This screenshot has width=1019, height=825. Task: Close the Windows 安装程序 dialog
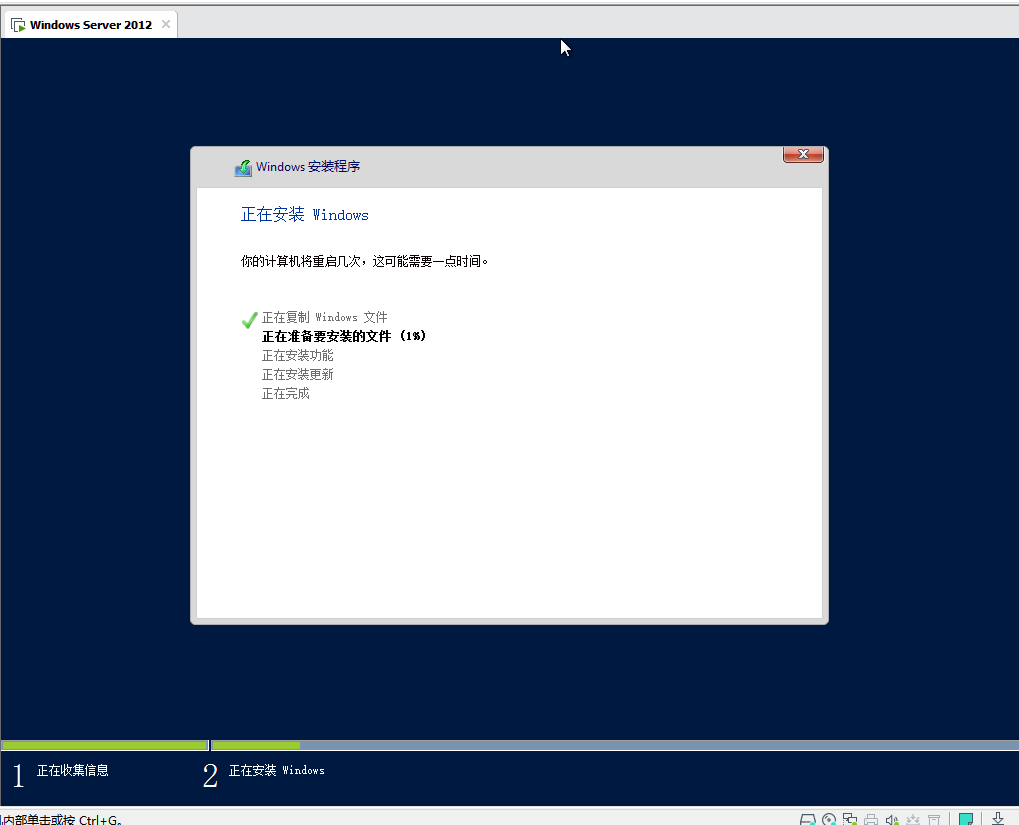pos(803,154)
